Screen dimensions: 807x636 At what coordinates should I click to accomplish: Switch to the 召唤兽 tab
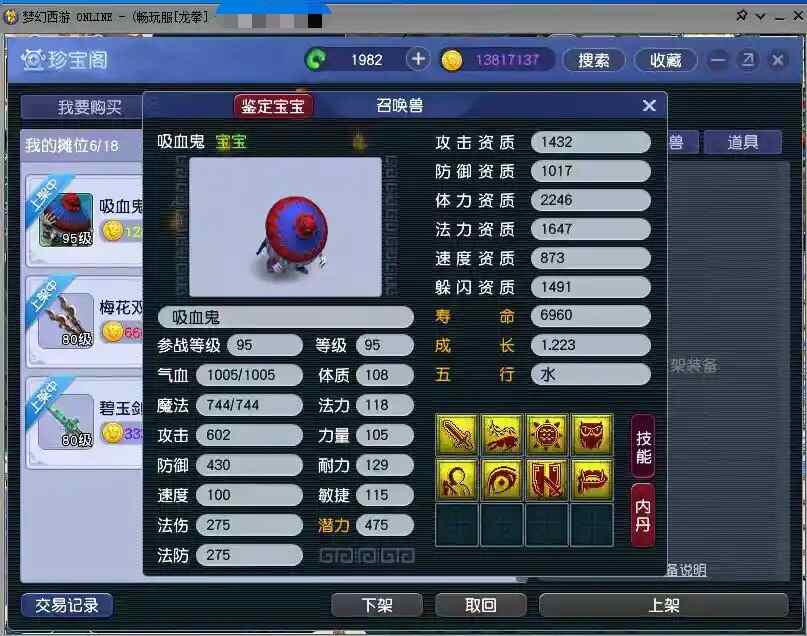click(399, 105)
